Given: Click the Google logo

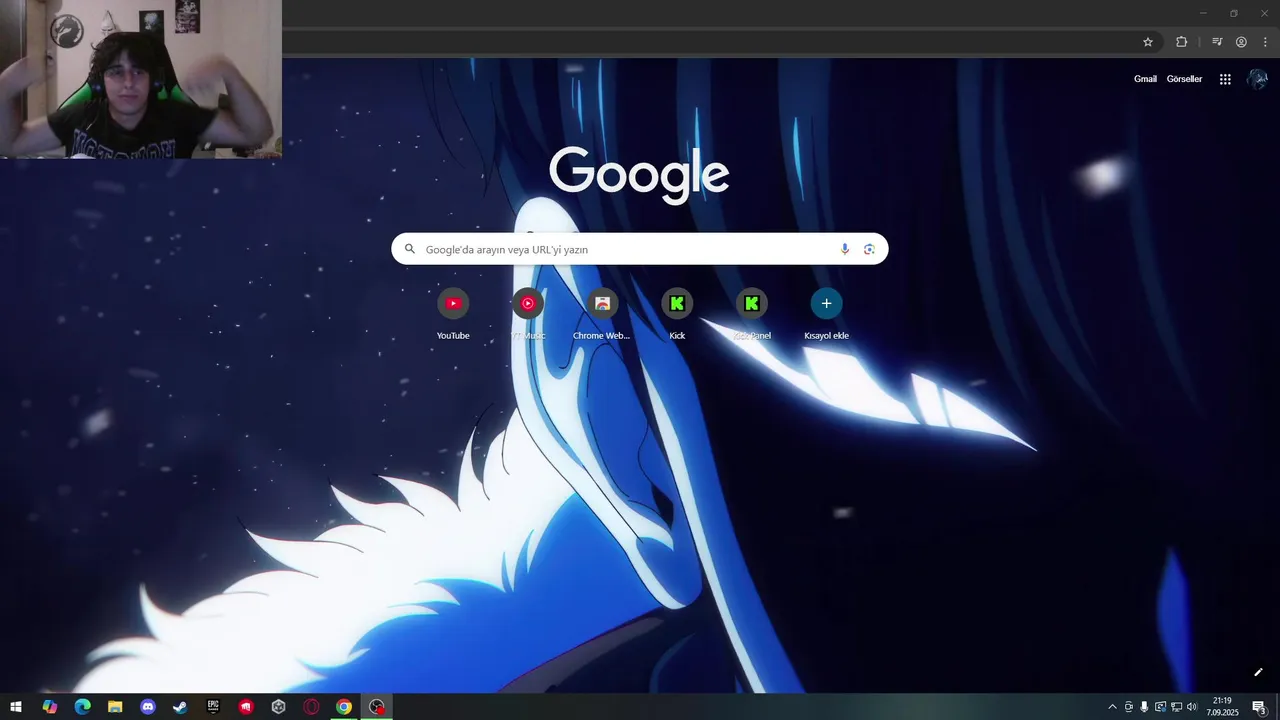Looking at the screenshot, I should coord(639,174).
